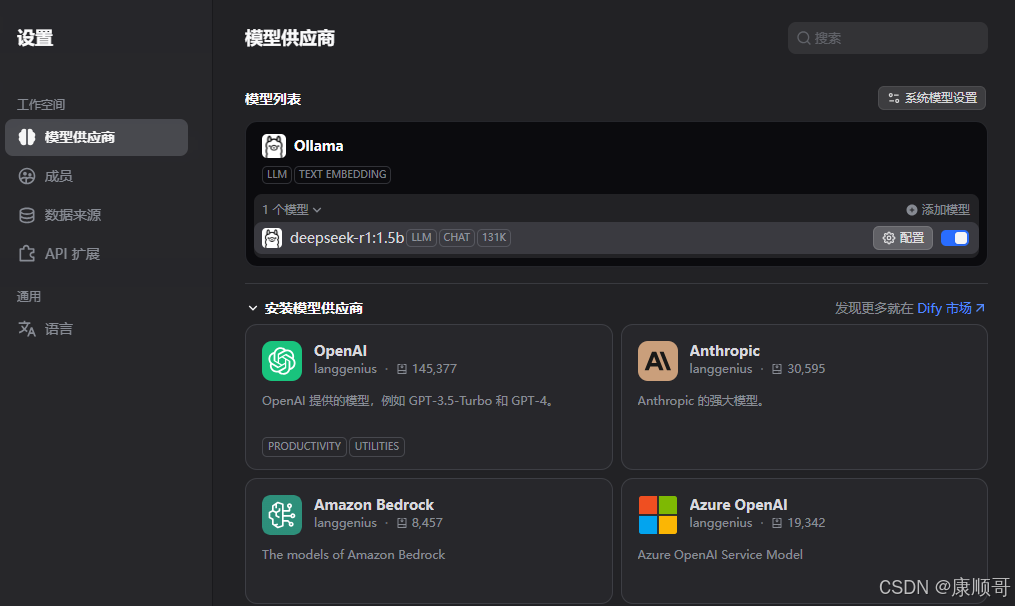Viewport: 1015px width, 606px height.
Task: Open the API 扩展 settings section
Action: pos(72,254)
